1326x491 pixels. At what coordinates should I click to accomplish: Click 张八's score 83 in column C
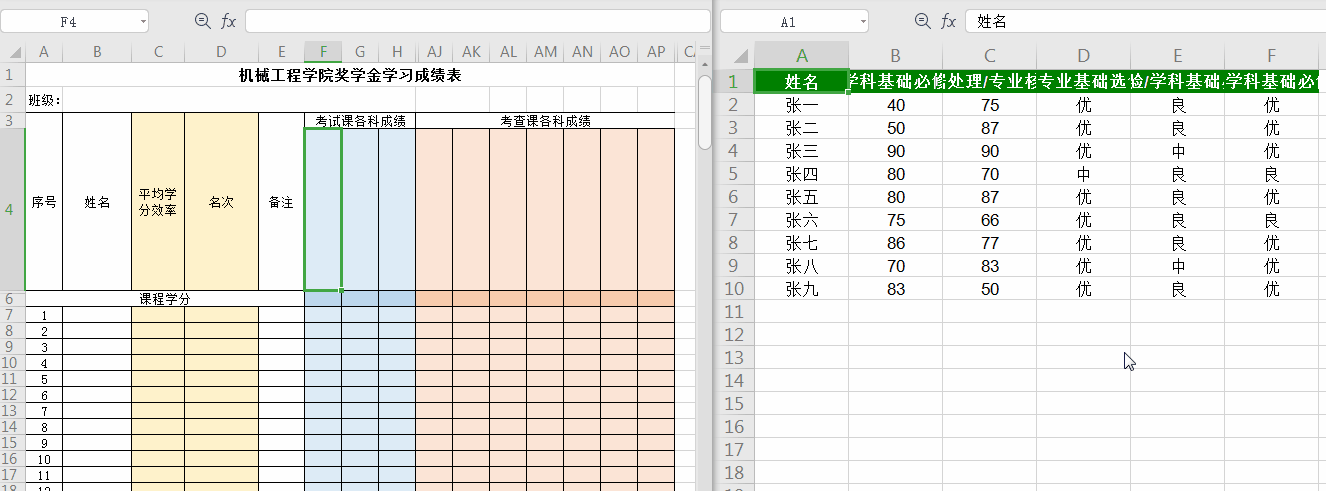[990, 266]
